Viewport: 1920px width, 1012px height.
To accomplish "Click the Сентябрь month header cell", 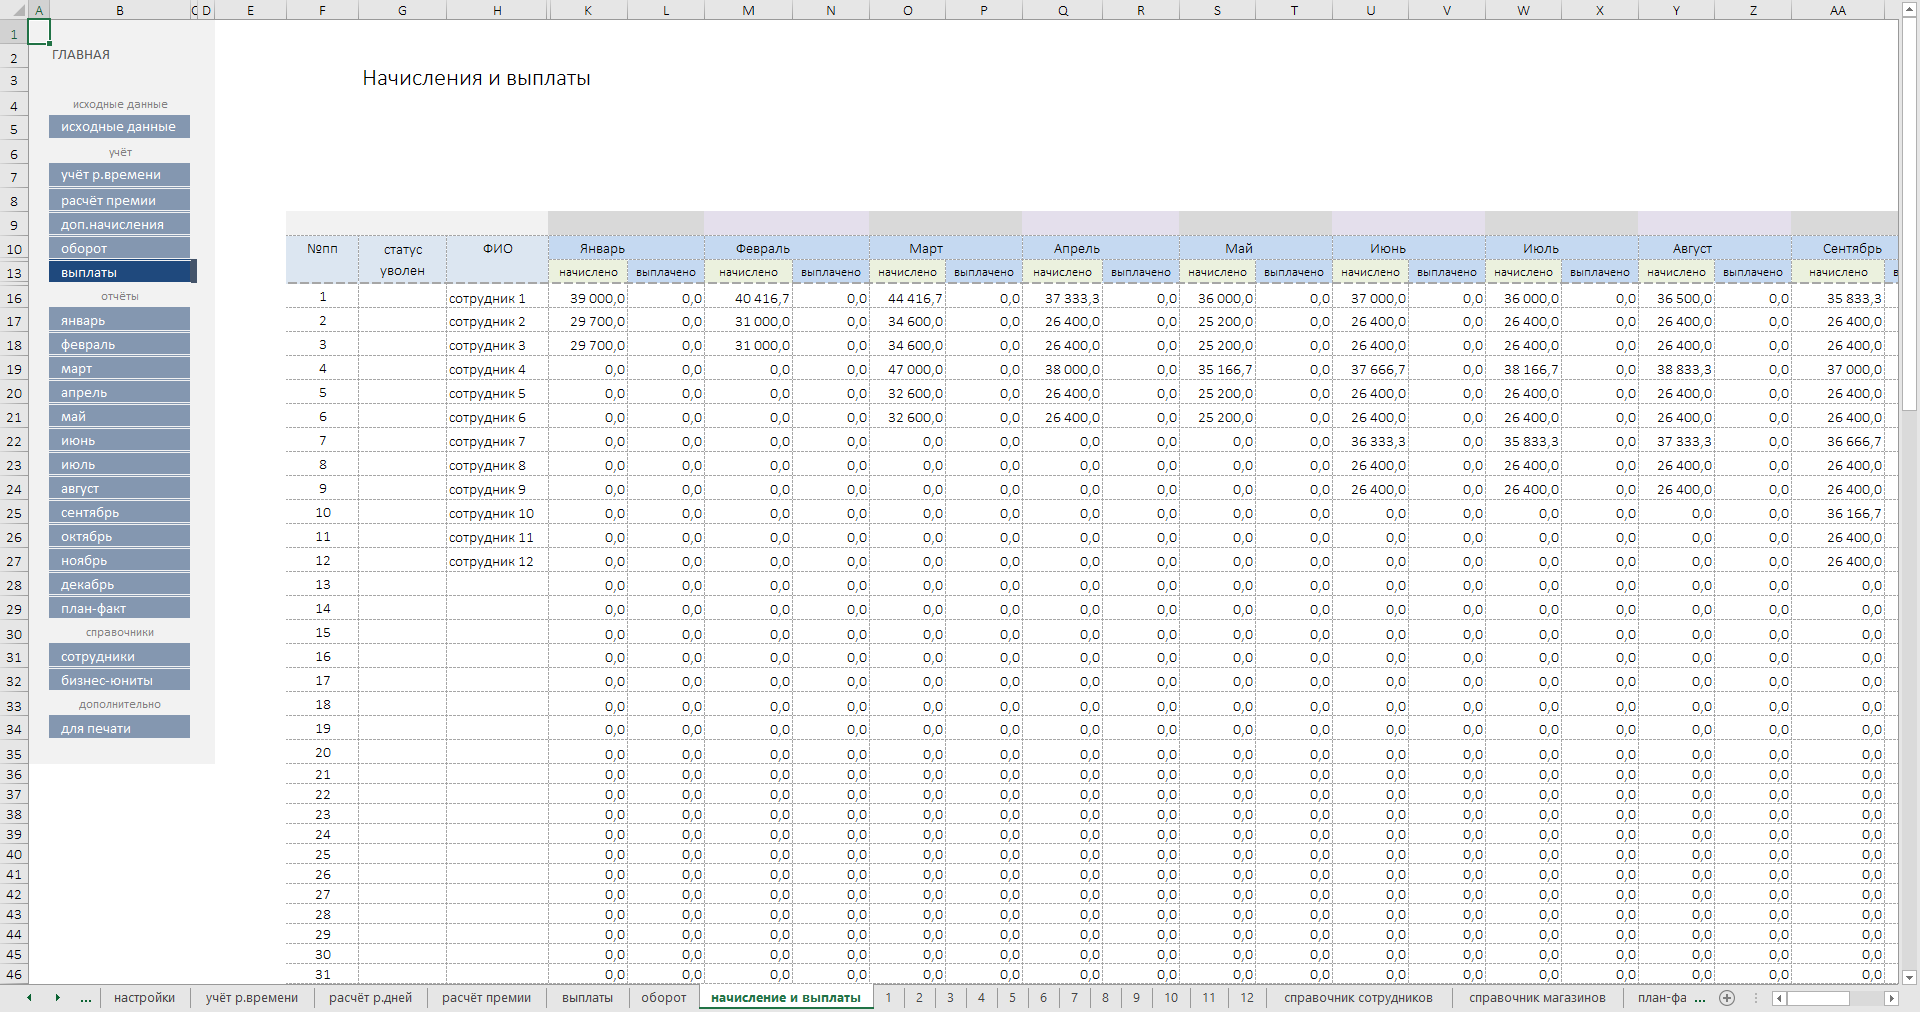I will pos(1844,248).
